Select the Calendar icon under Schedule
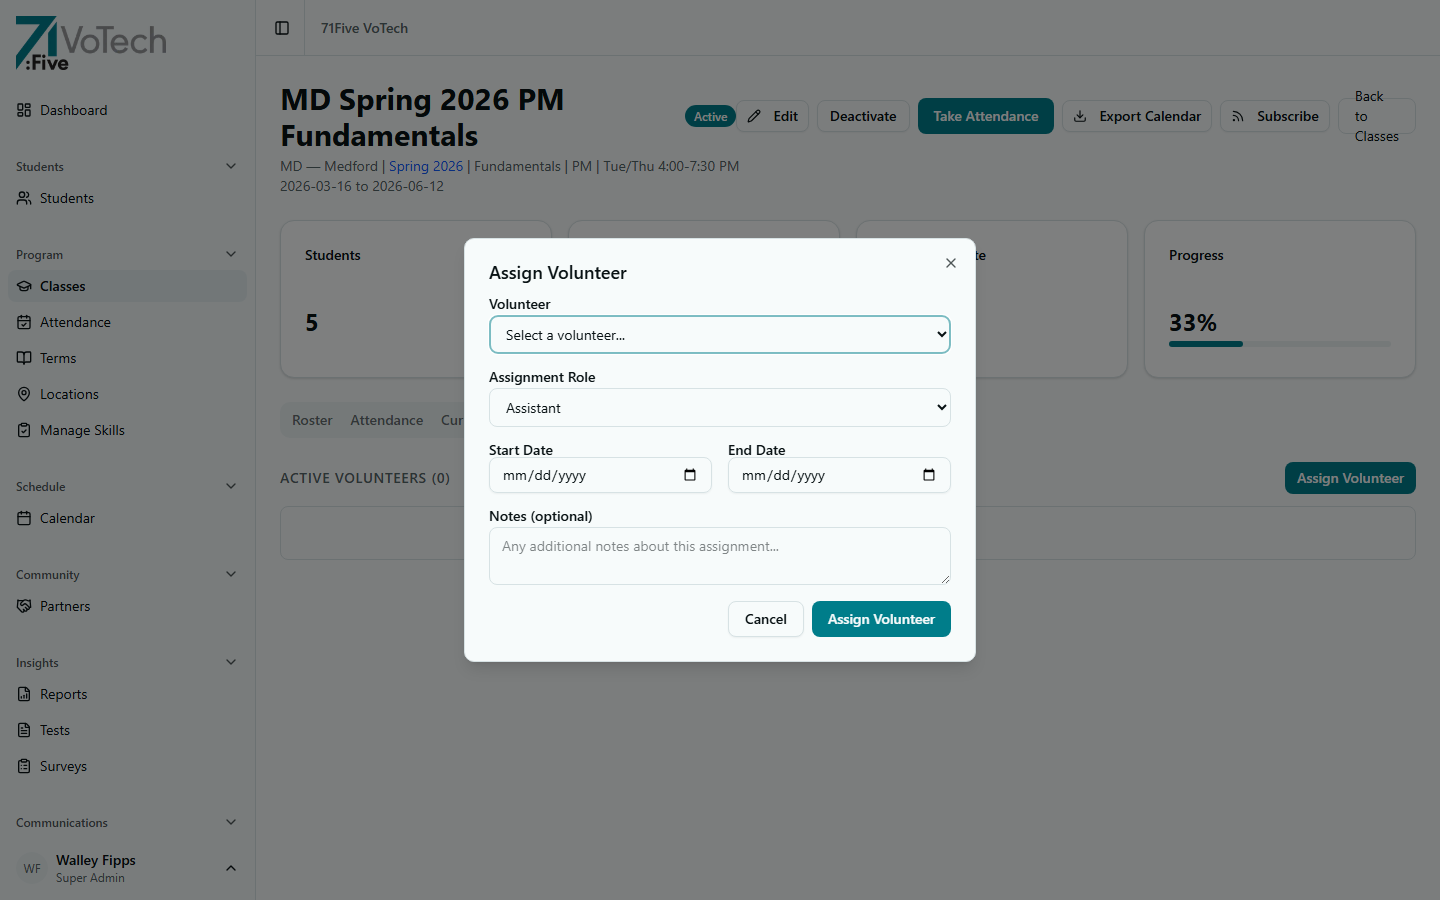 click(24, 518)
